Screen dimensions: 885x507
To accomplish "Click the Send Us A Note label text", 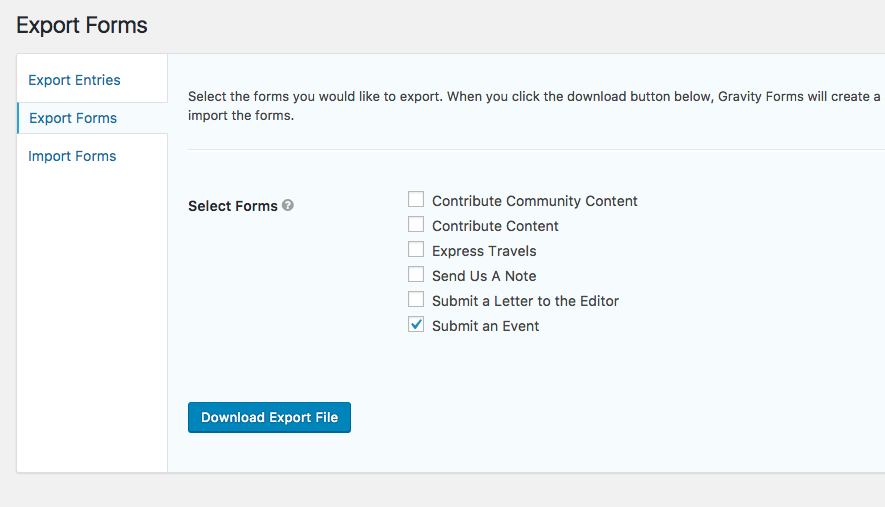I will 484,276.
